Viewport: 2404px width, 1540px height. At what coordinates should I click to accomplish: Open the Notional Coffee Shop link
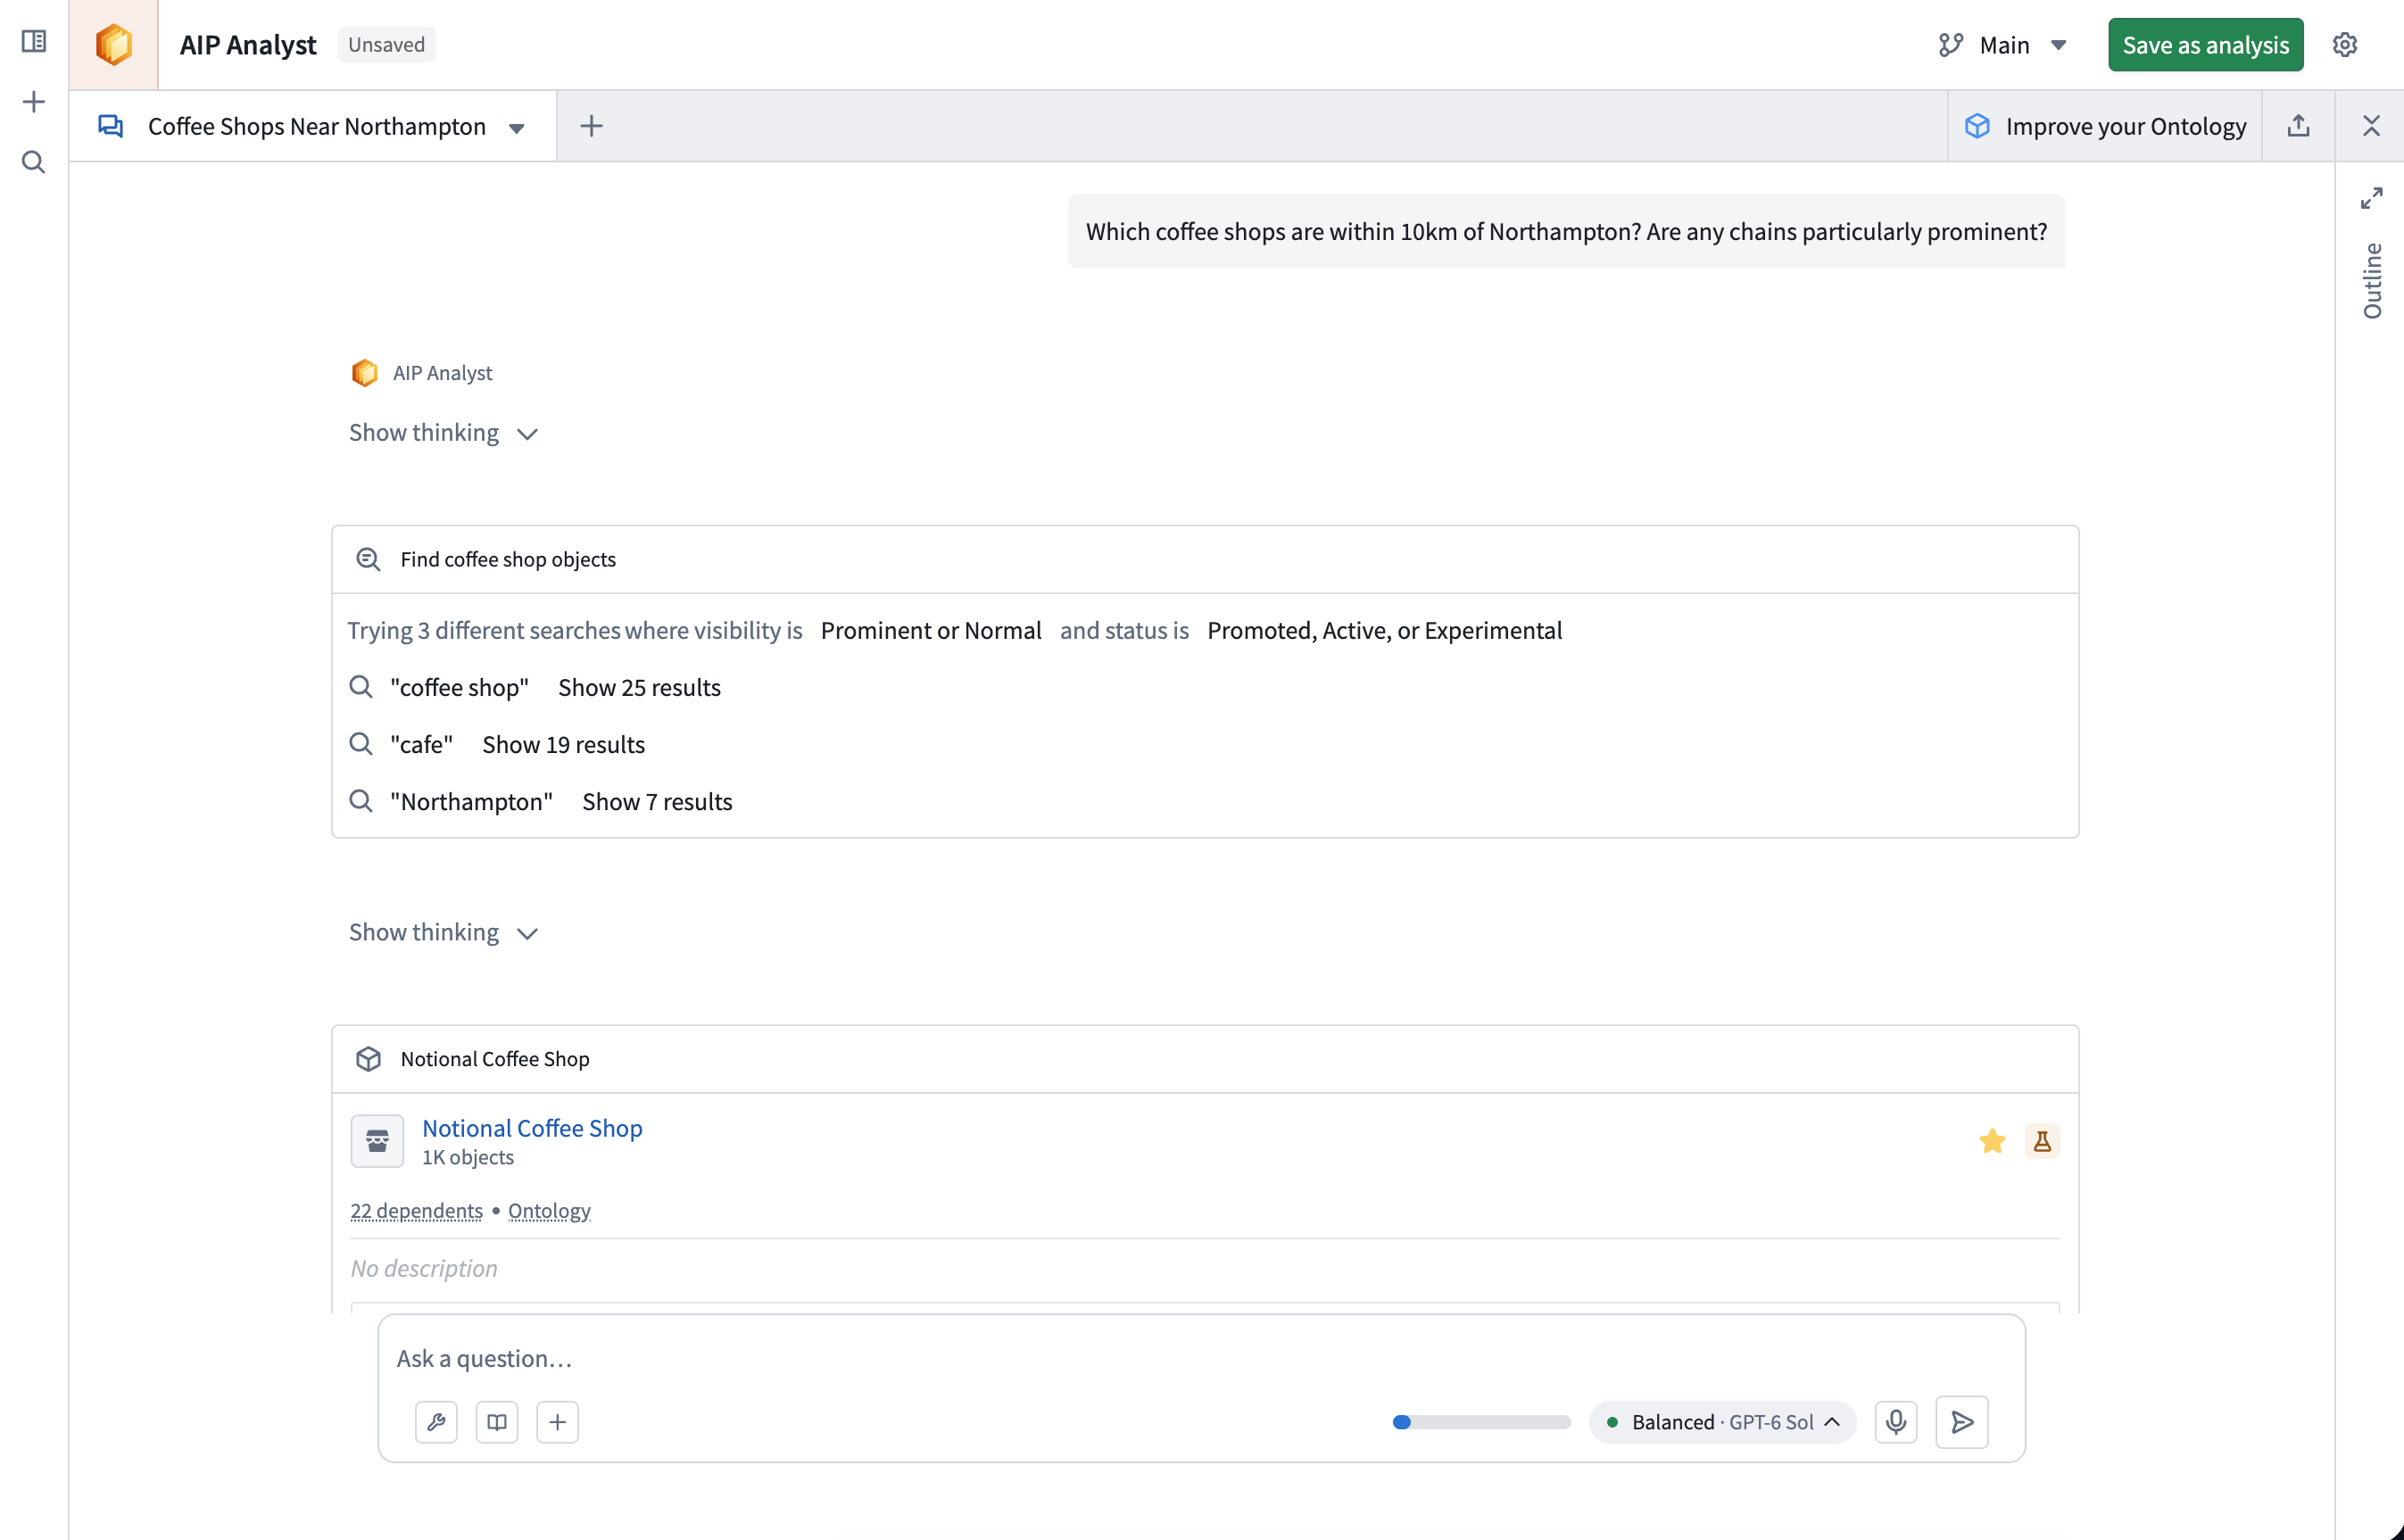(532, 1127)
